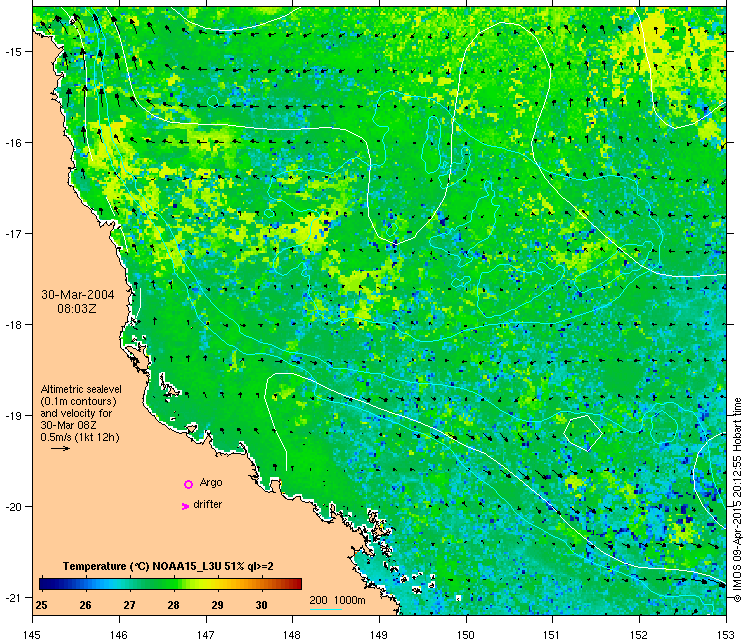Click the IMOS timestamp copyright text

737,500
